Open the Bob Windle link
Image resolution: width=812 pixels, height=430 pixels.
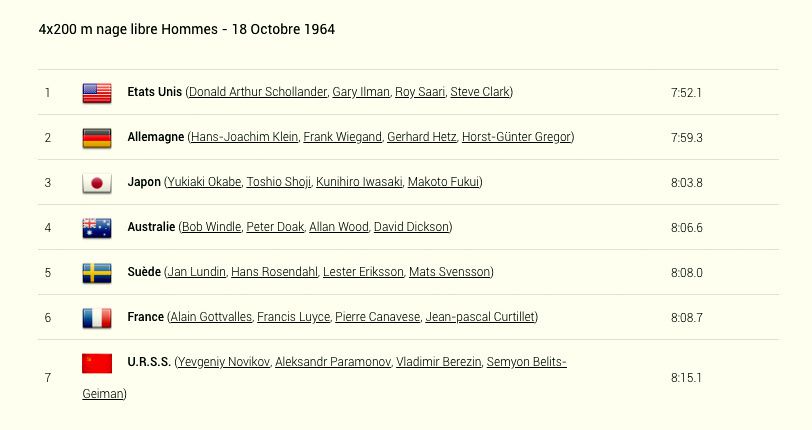point(212,227)
